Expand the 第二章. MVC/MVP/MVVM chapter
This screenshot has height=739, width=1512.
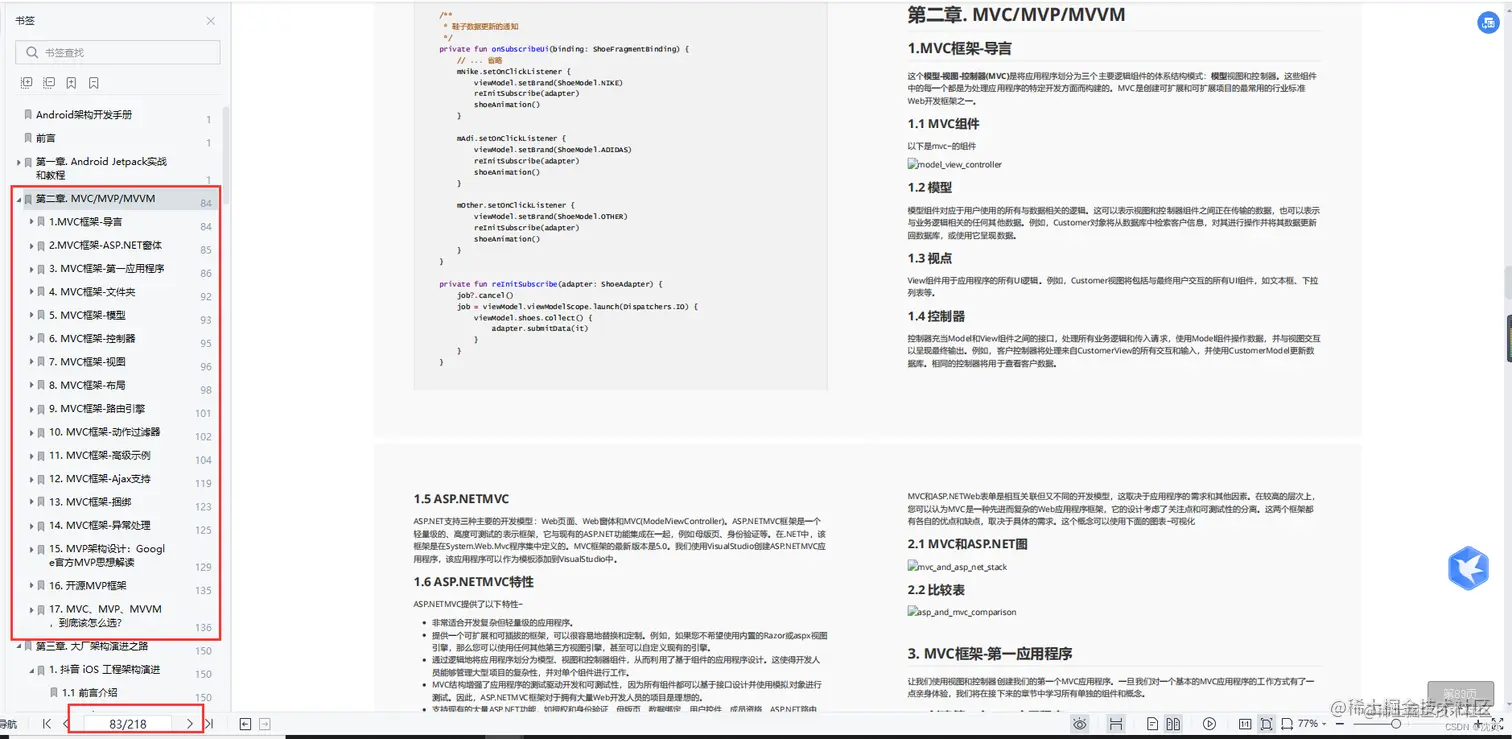[18, 198]
